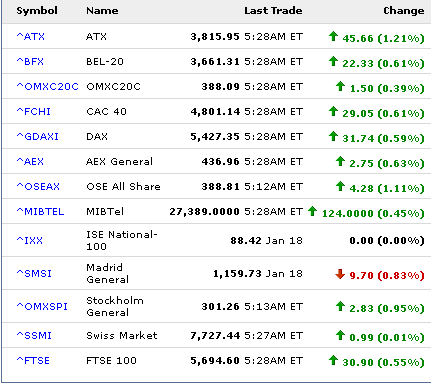
Task: Click the green up arrow for FTSE 100
Action: (333, 360)
